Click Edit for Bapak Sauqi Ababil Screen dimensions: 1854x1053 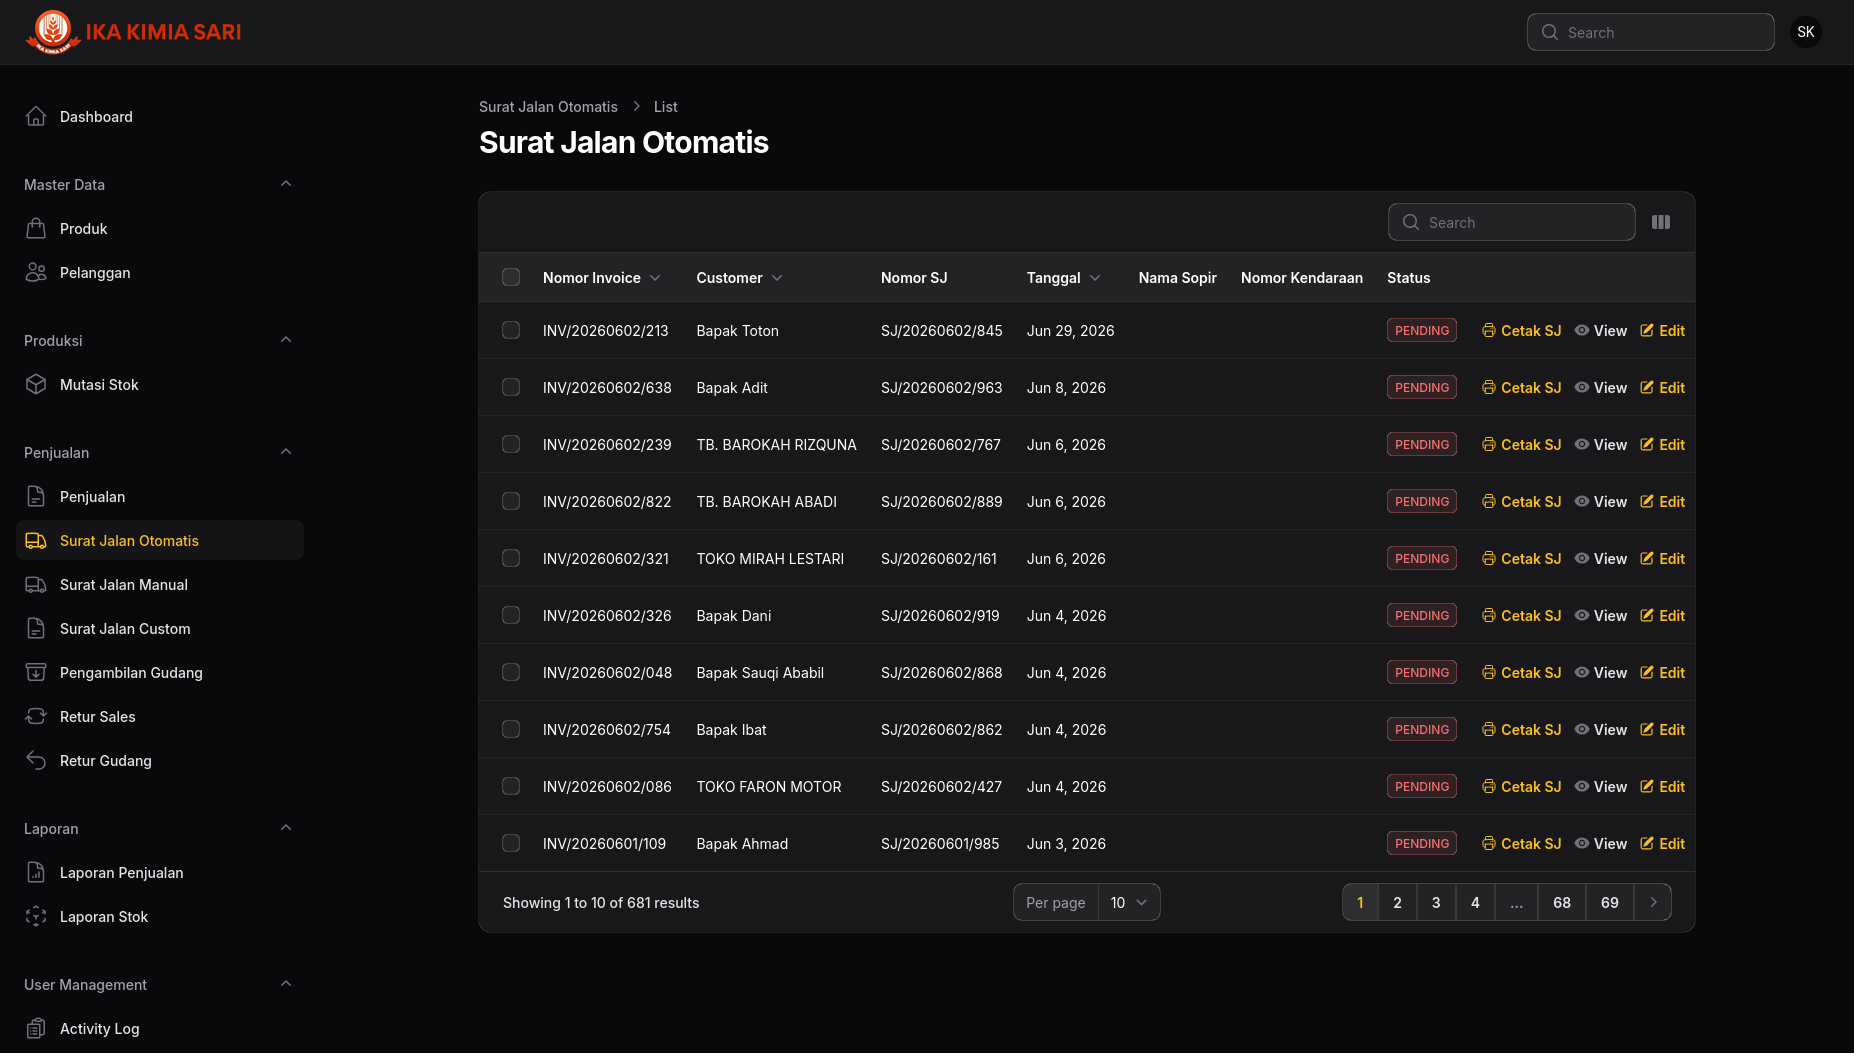pos(1662,672)
